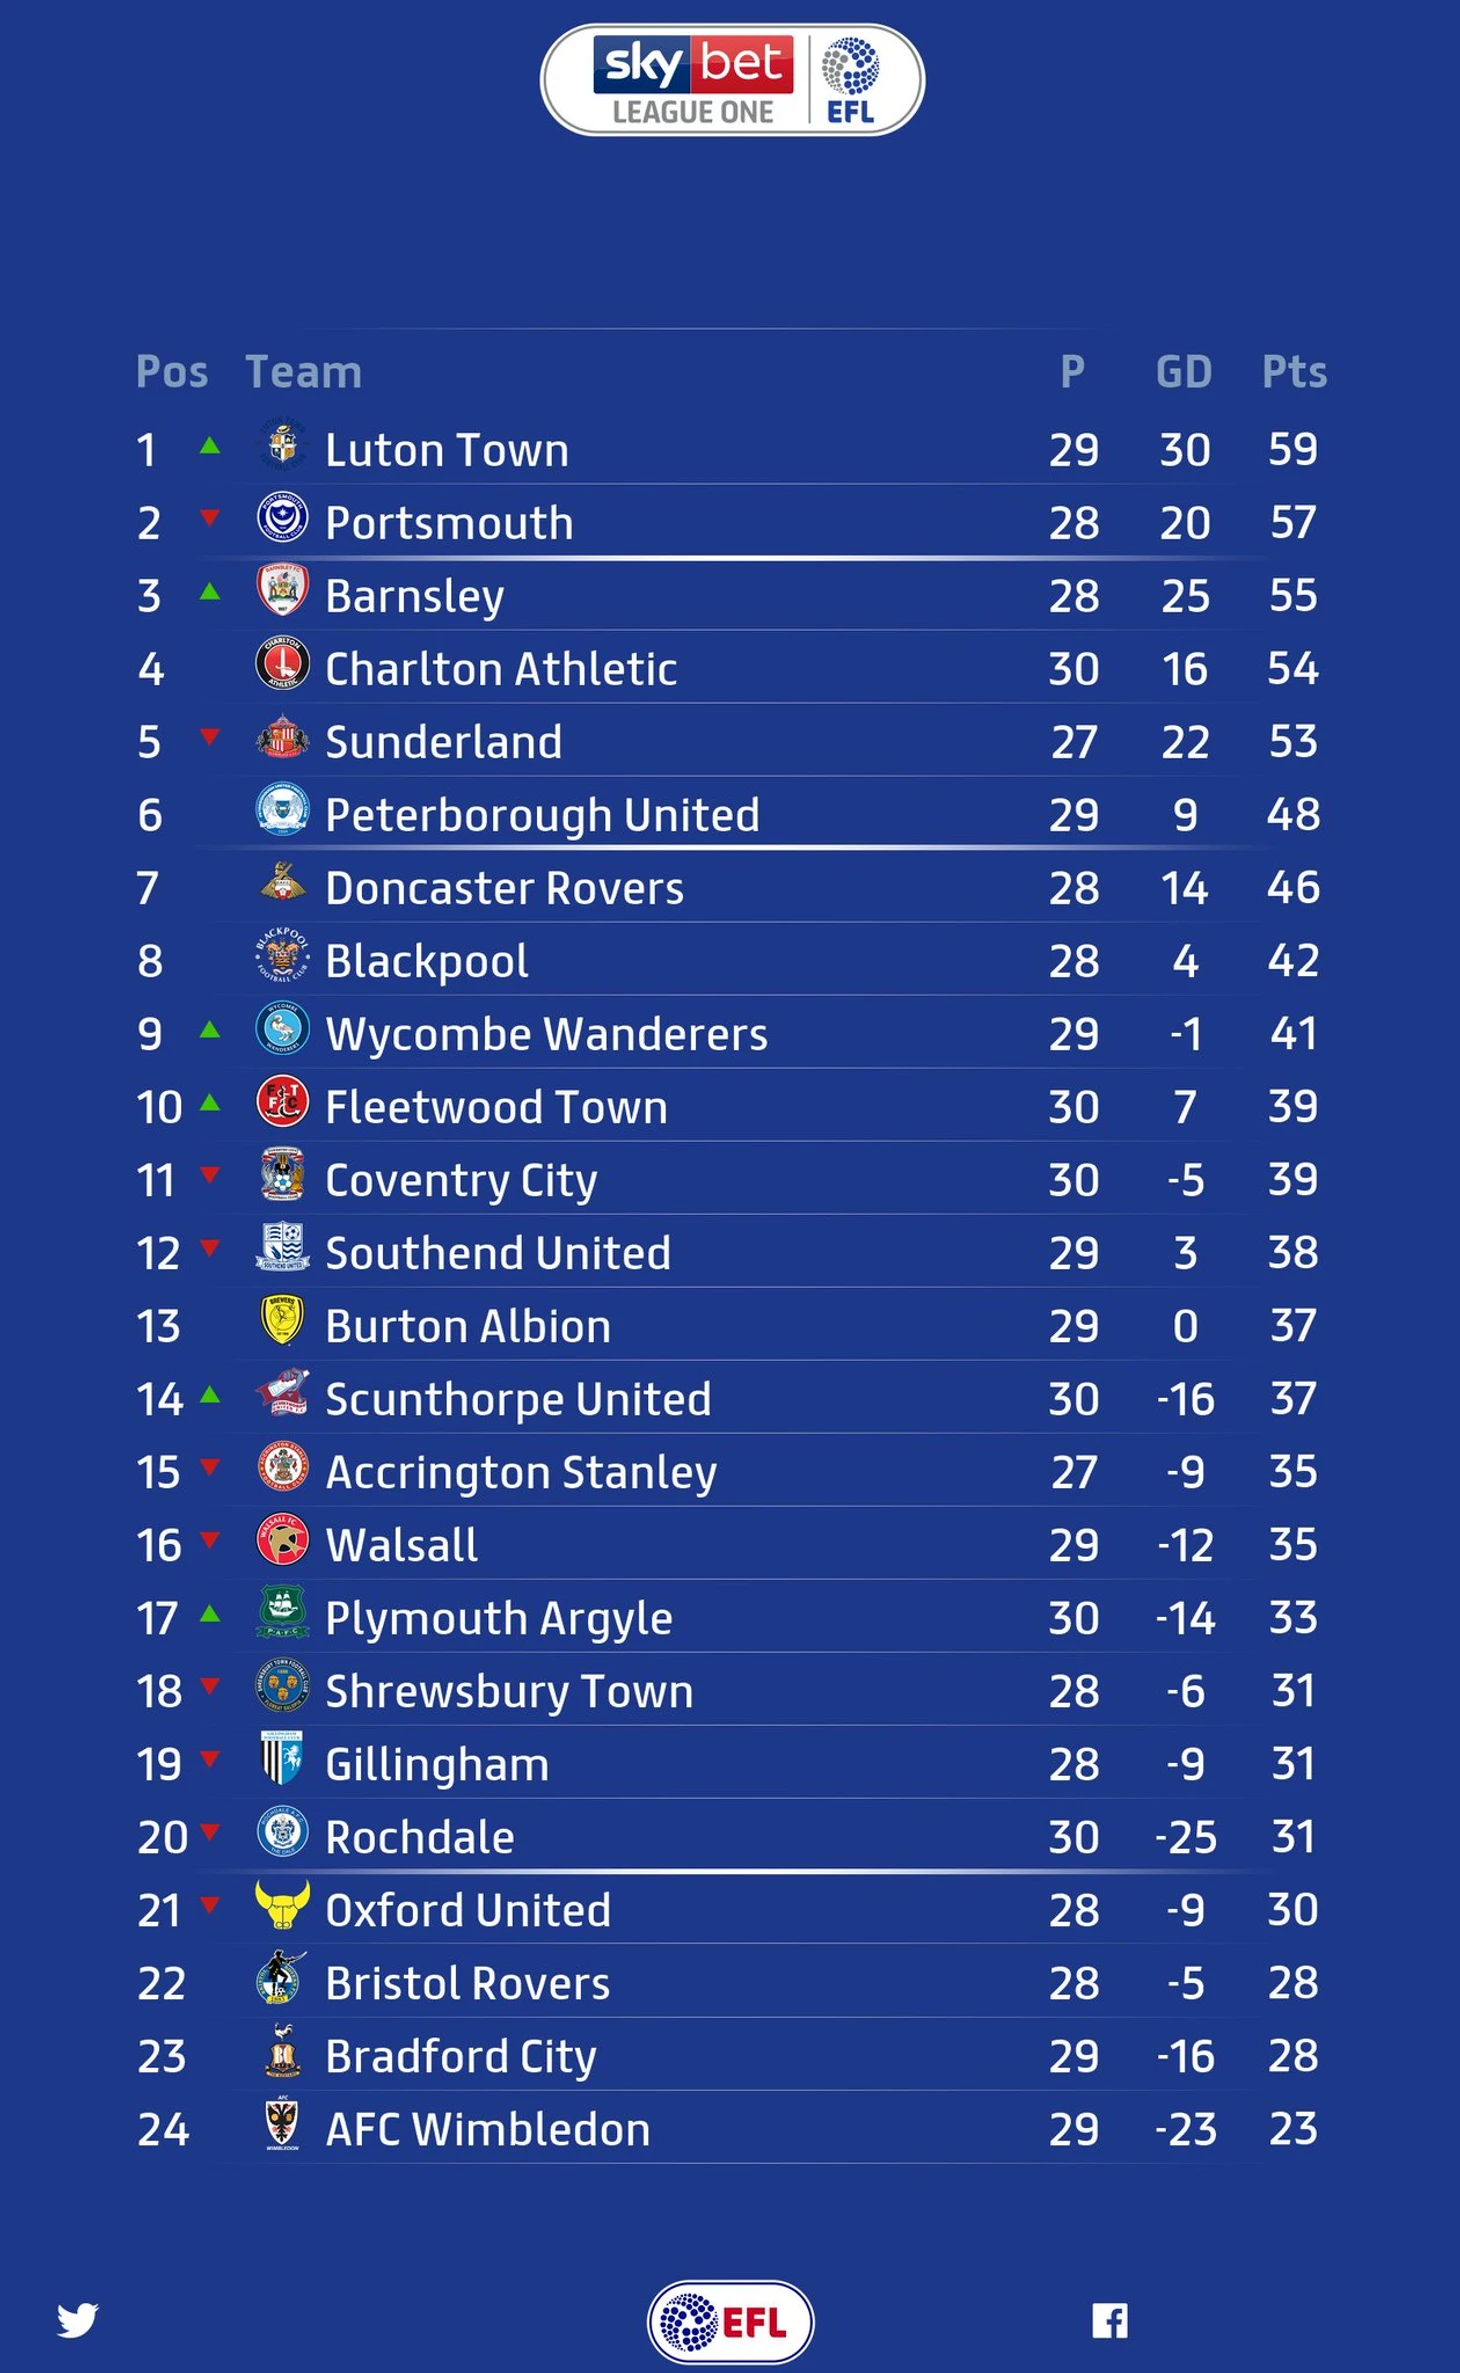Image resolution: width=1460 pixels, height=2373 pixels.
Task: Click the Sky Bet League One logo
Action: [732, 80]
